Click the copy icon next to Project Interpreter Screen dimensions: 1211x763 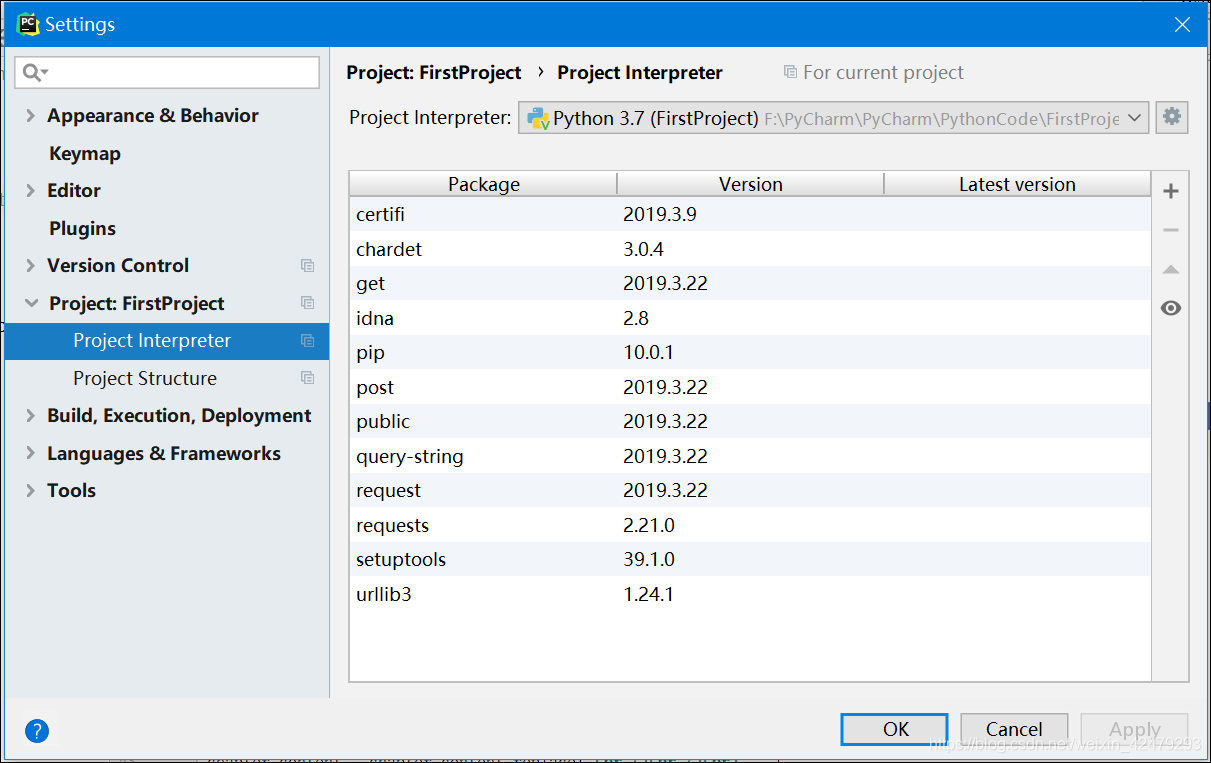[x=308, y=341]
